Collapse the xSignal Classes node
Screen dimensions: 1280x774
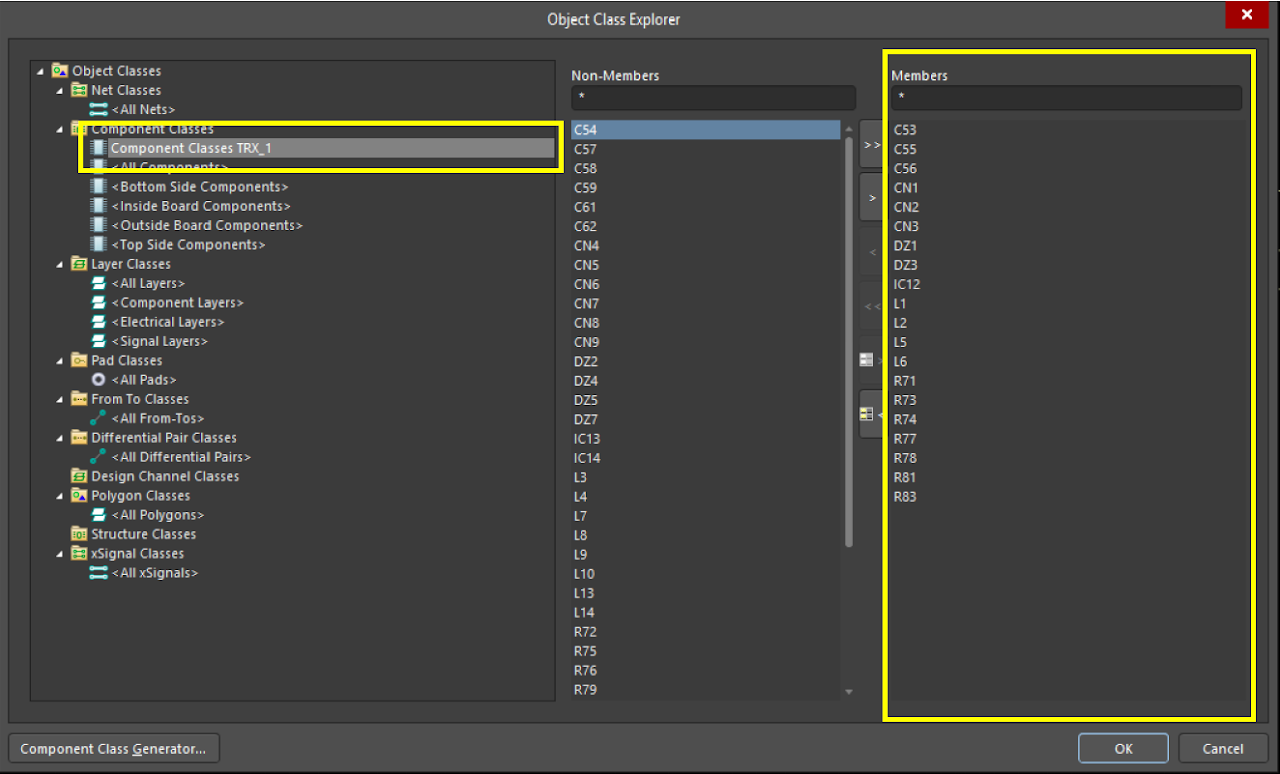[x=57, y=553]
